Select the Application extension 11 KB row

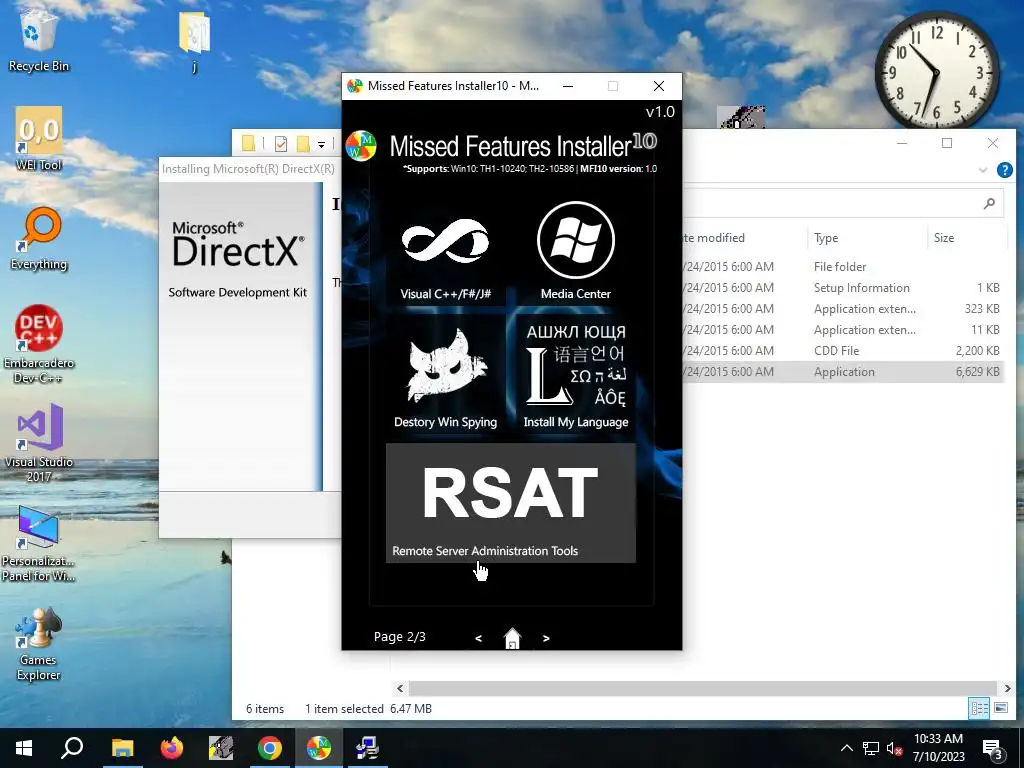[843, 329]
